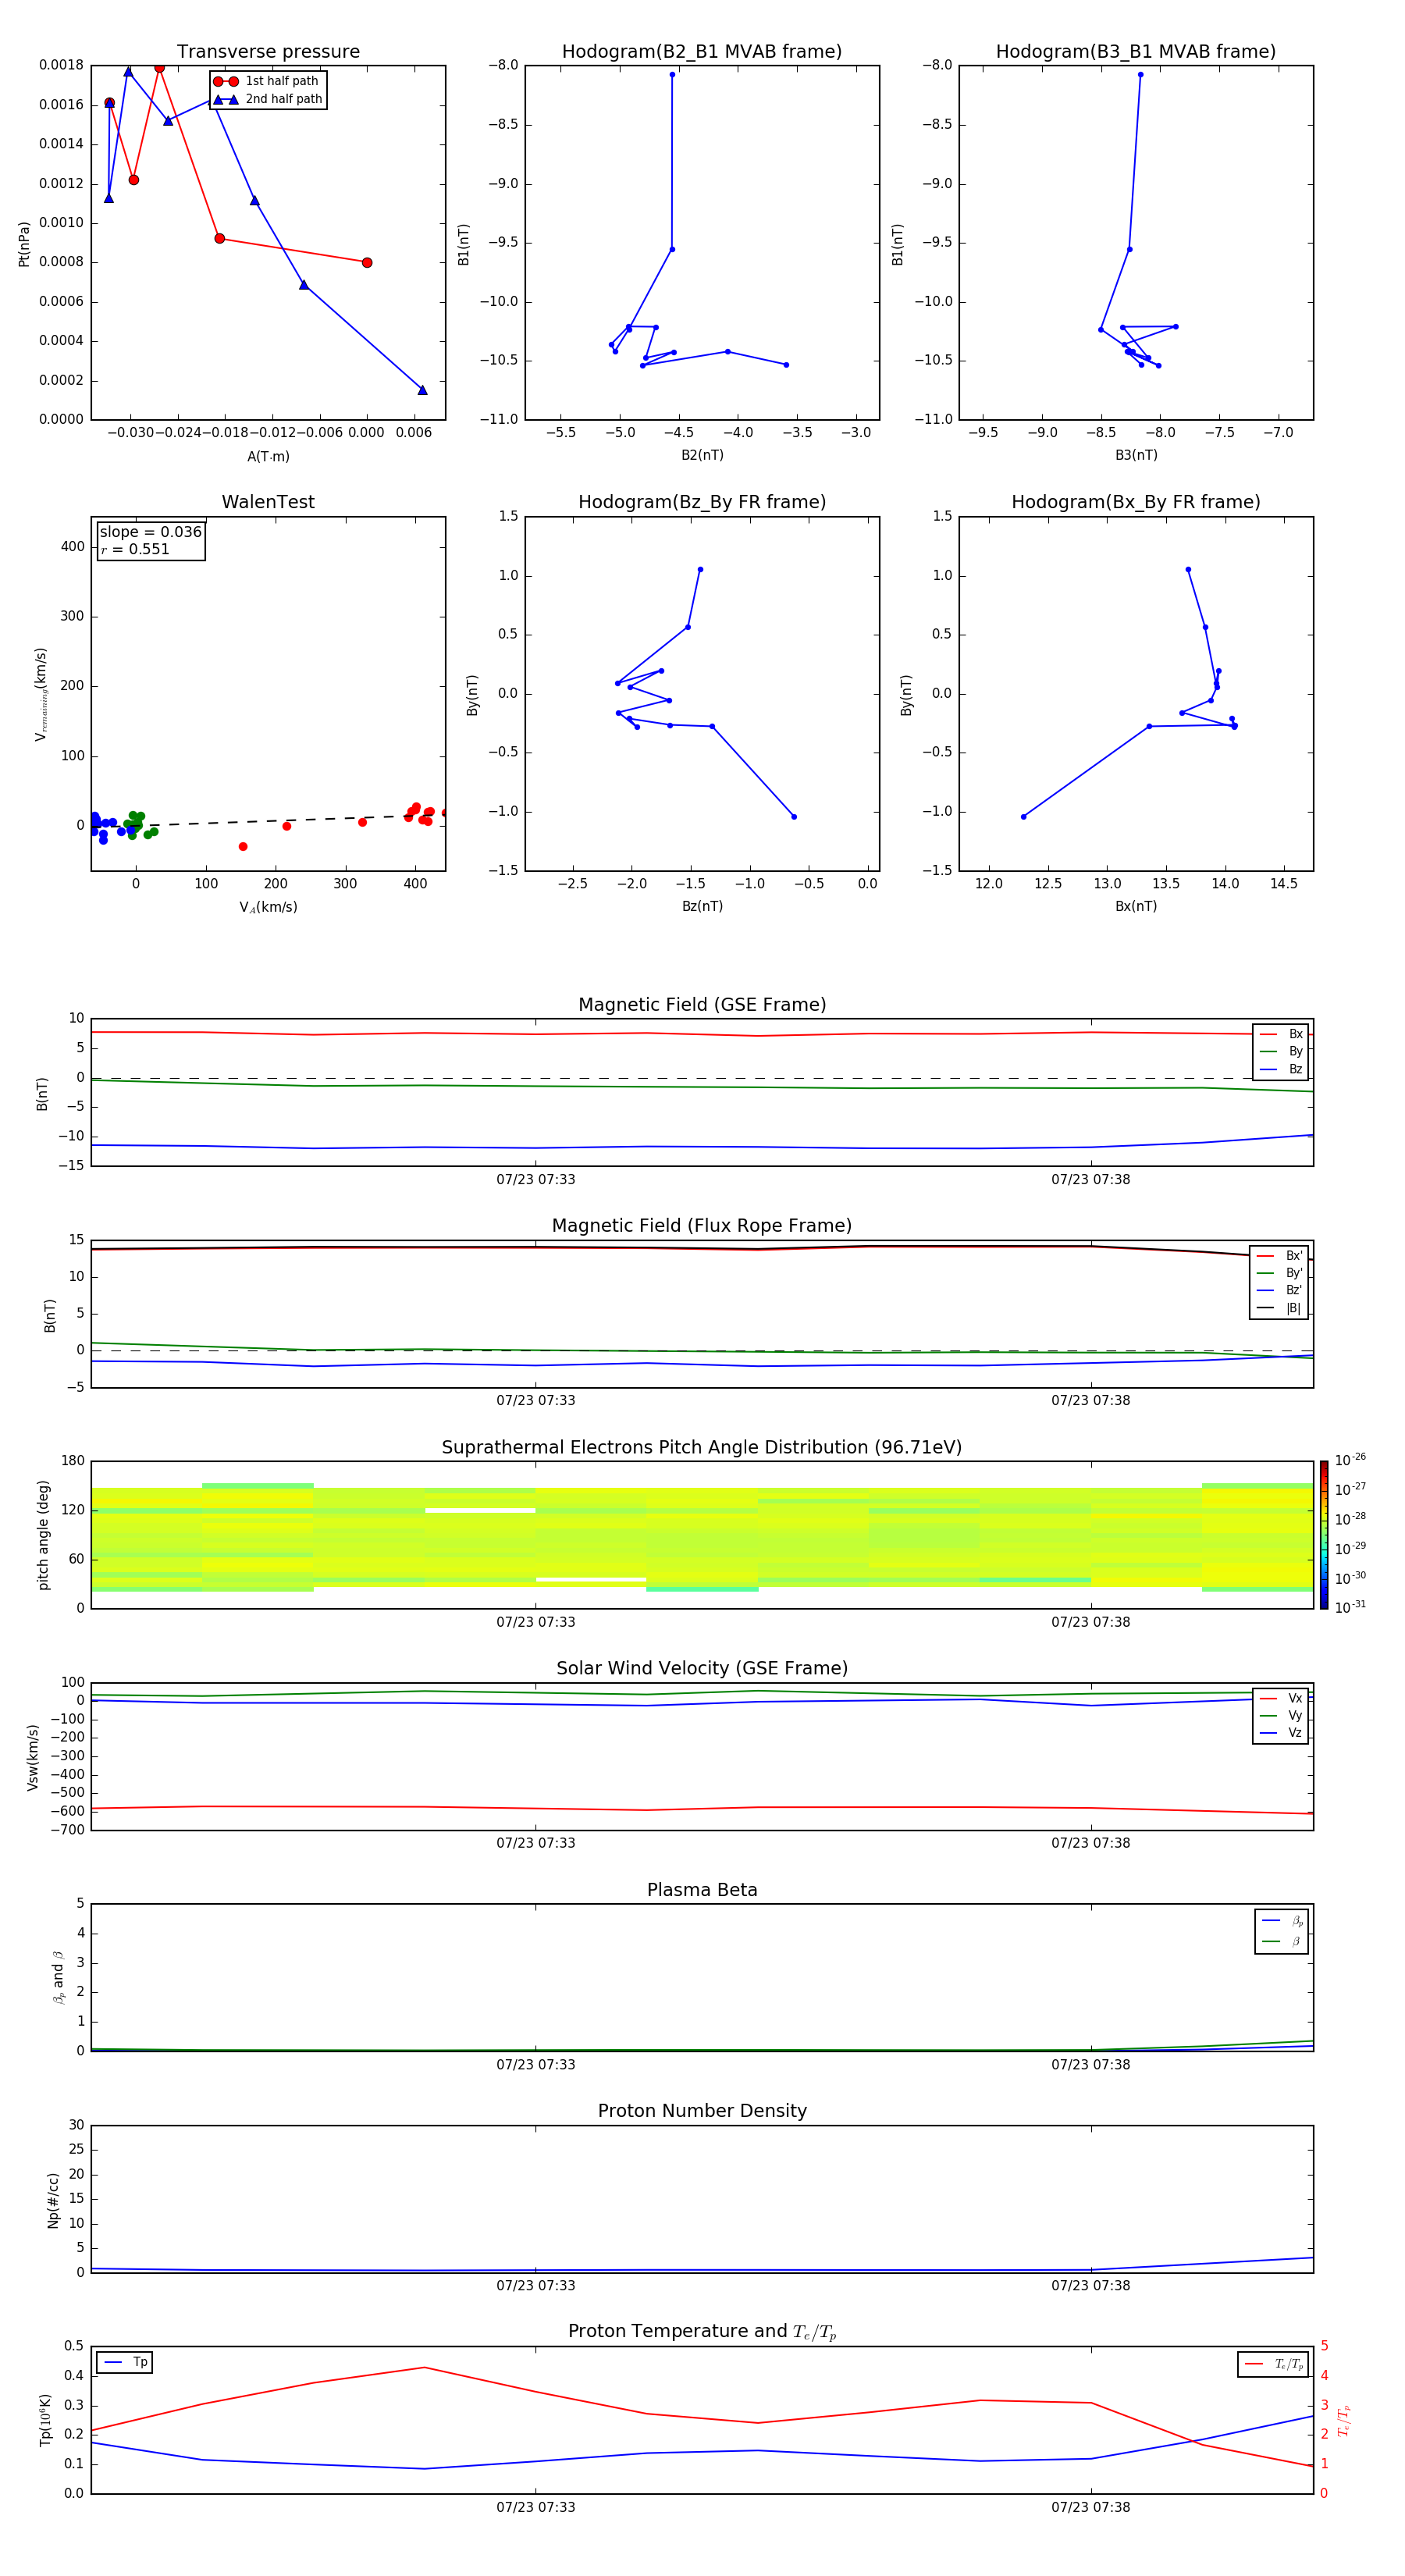Click 'Hodogram(Bx_By FR frame)' title

tap(1136, 502)
